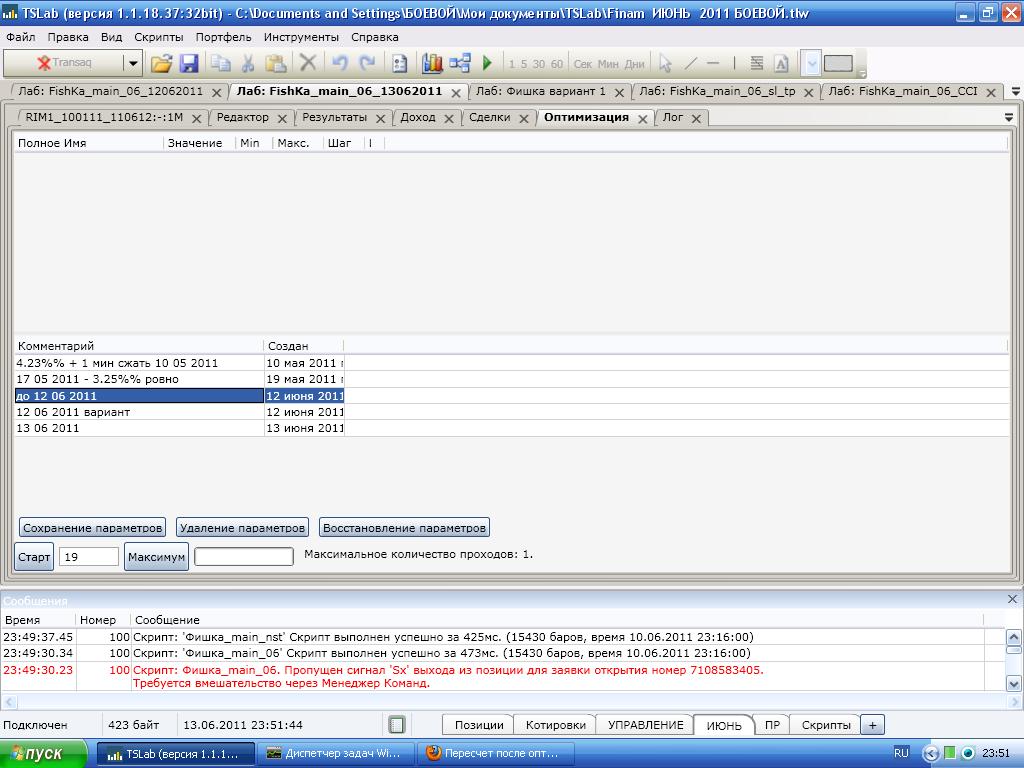Viewport: 1024px width, 768px height.
Task: Click the Сохранение параметров button
Action: coord(92,528)
